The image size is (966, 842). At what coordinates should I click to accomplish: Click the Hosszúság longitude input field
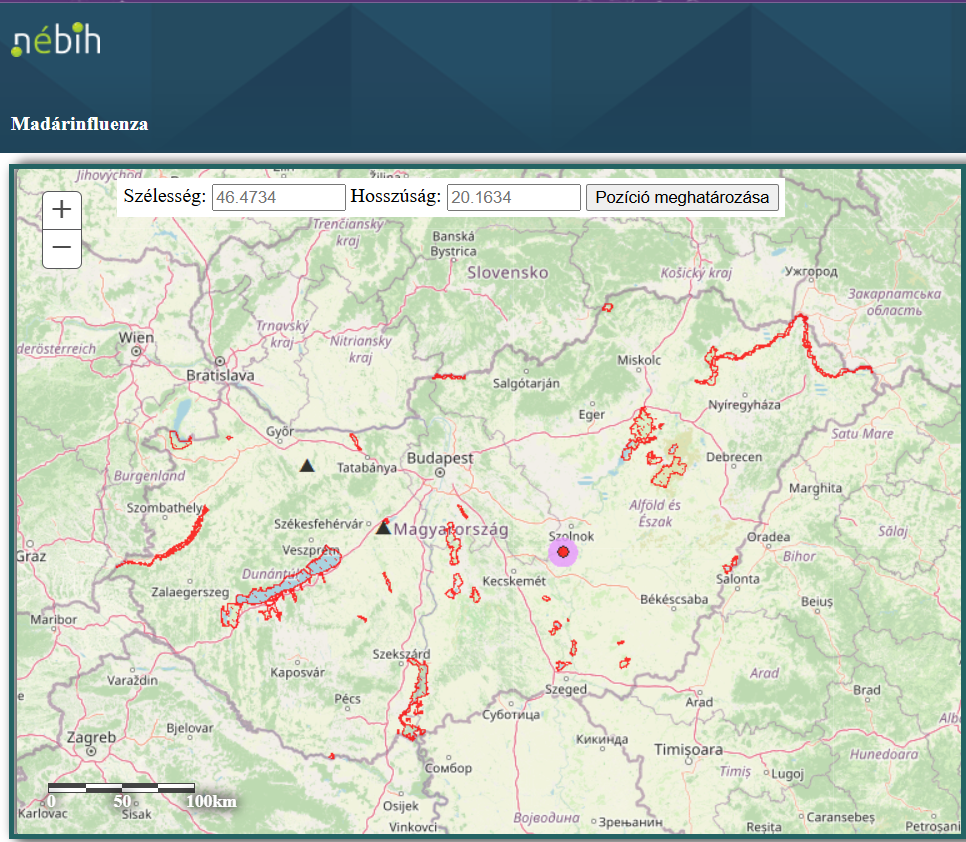pos(513,197)
